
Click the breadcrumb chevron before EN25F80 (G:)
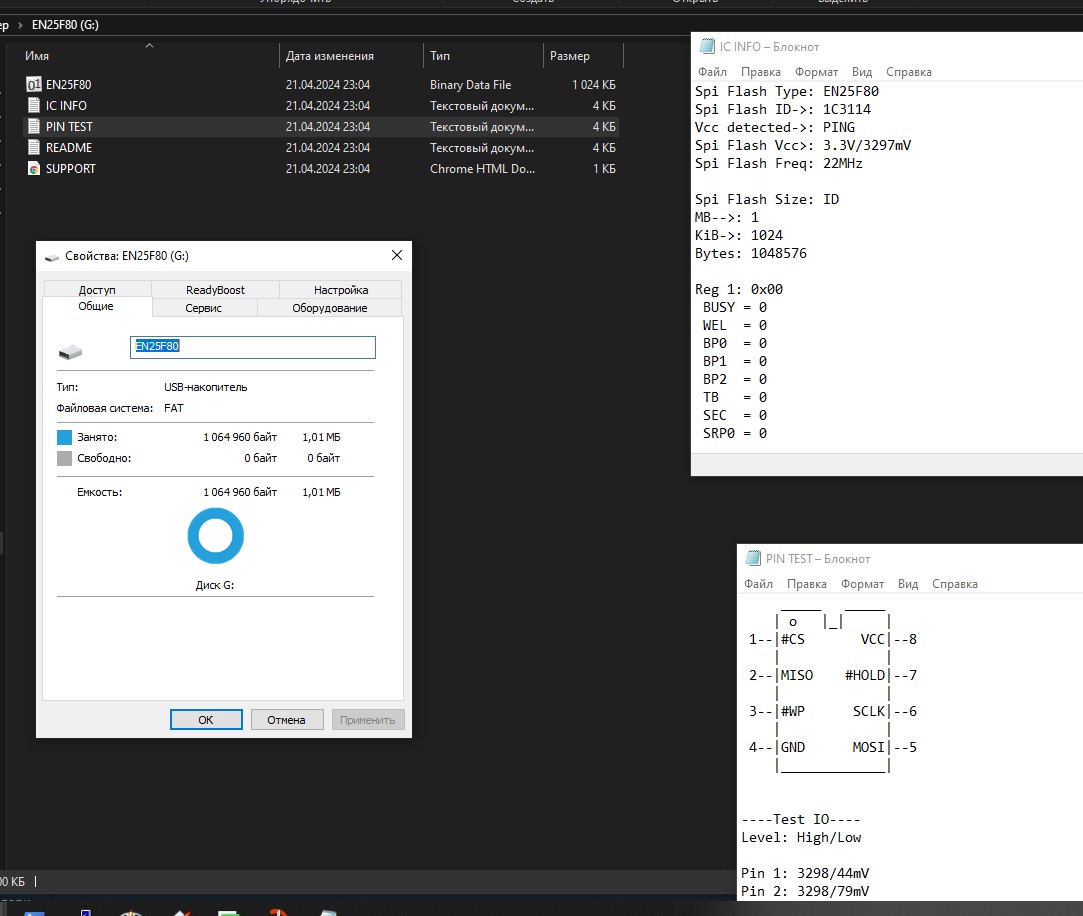[x=20, y=25]
